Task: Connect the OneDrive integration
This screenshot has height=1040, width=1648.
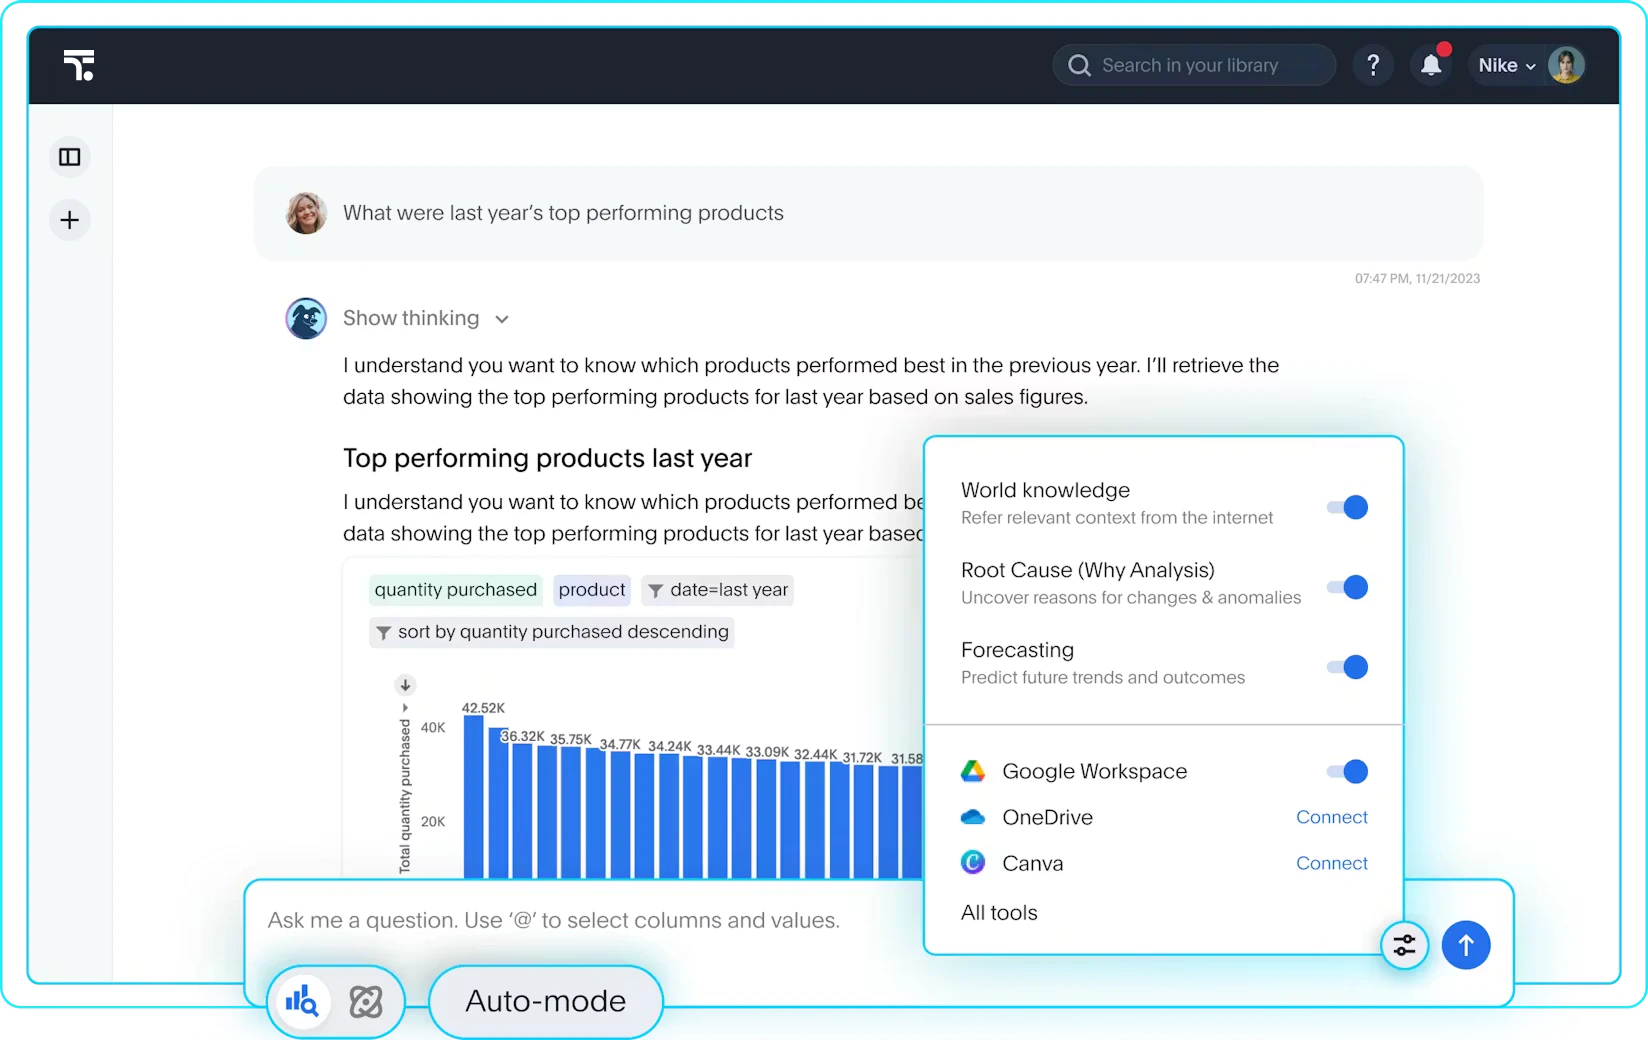Action: point(1331,817)
